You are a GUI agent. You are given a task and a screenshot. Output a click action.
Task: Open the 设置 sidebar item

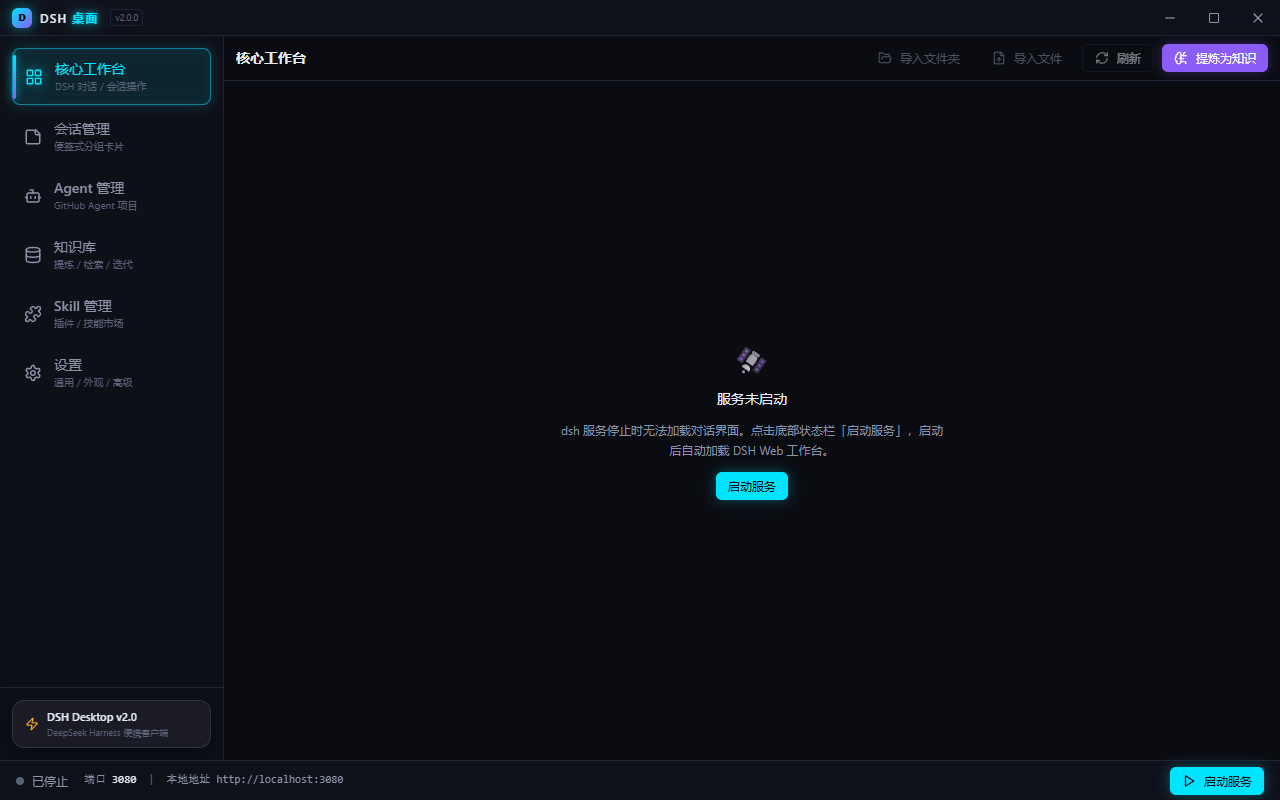(x=112, y=373)
